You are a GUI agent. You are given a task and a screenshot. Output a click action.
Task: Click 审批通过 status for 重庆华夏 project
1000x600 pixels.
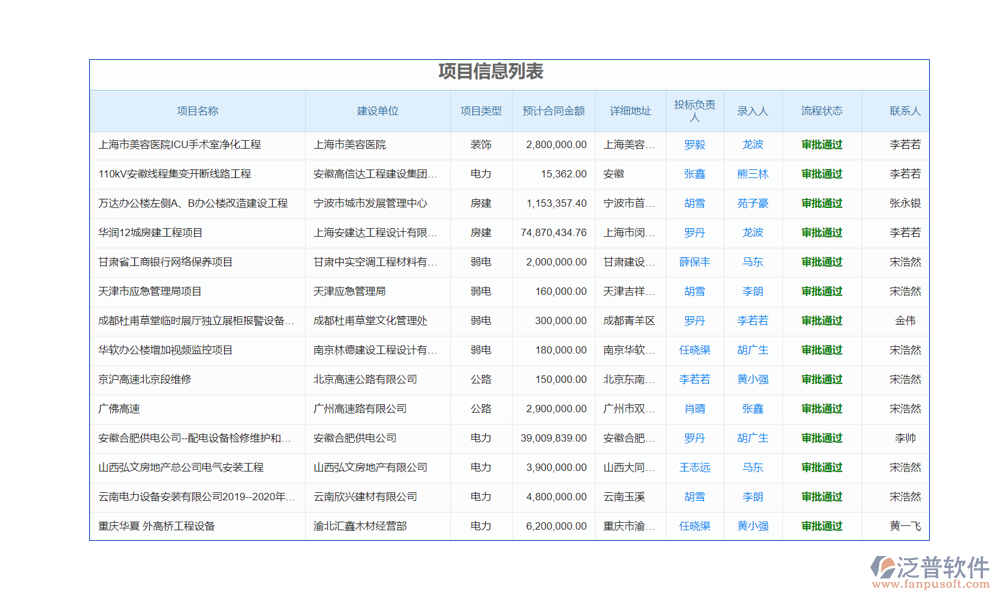(x=822, y=525)
